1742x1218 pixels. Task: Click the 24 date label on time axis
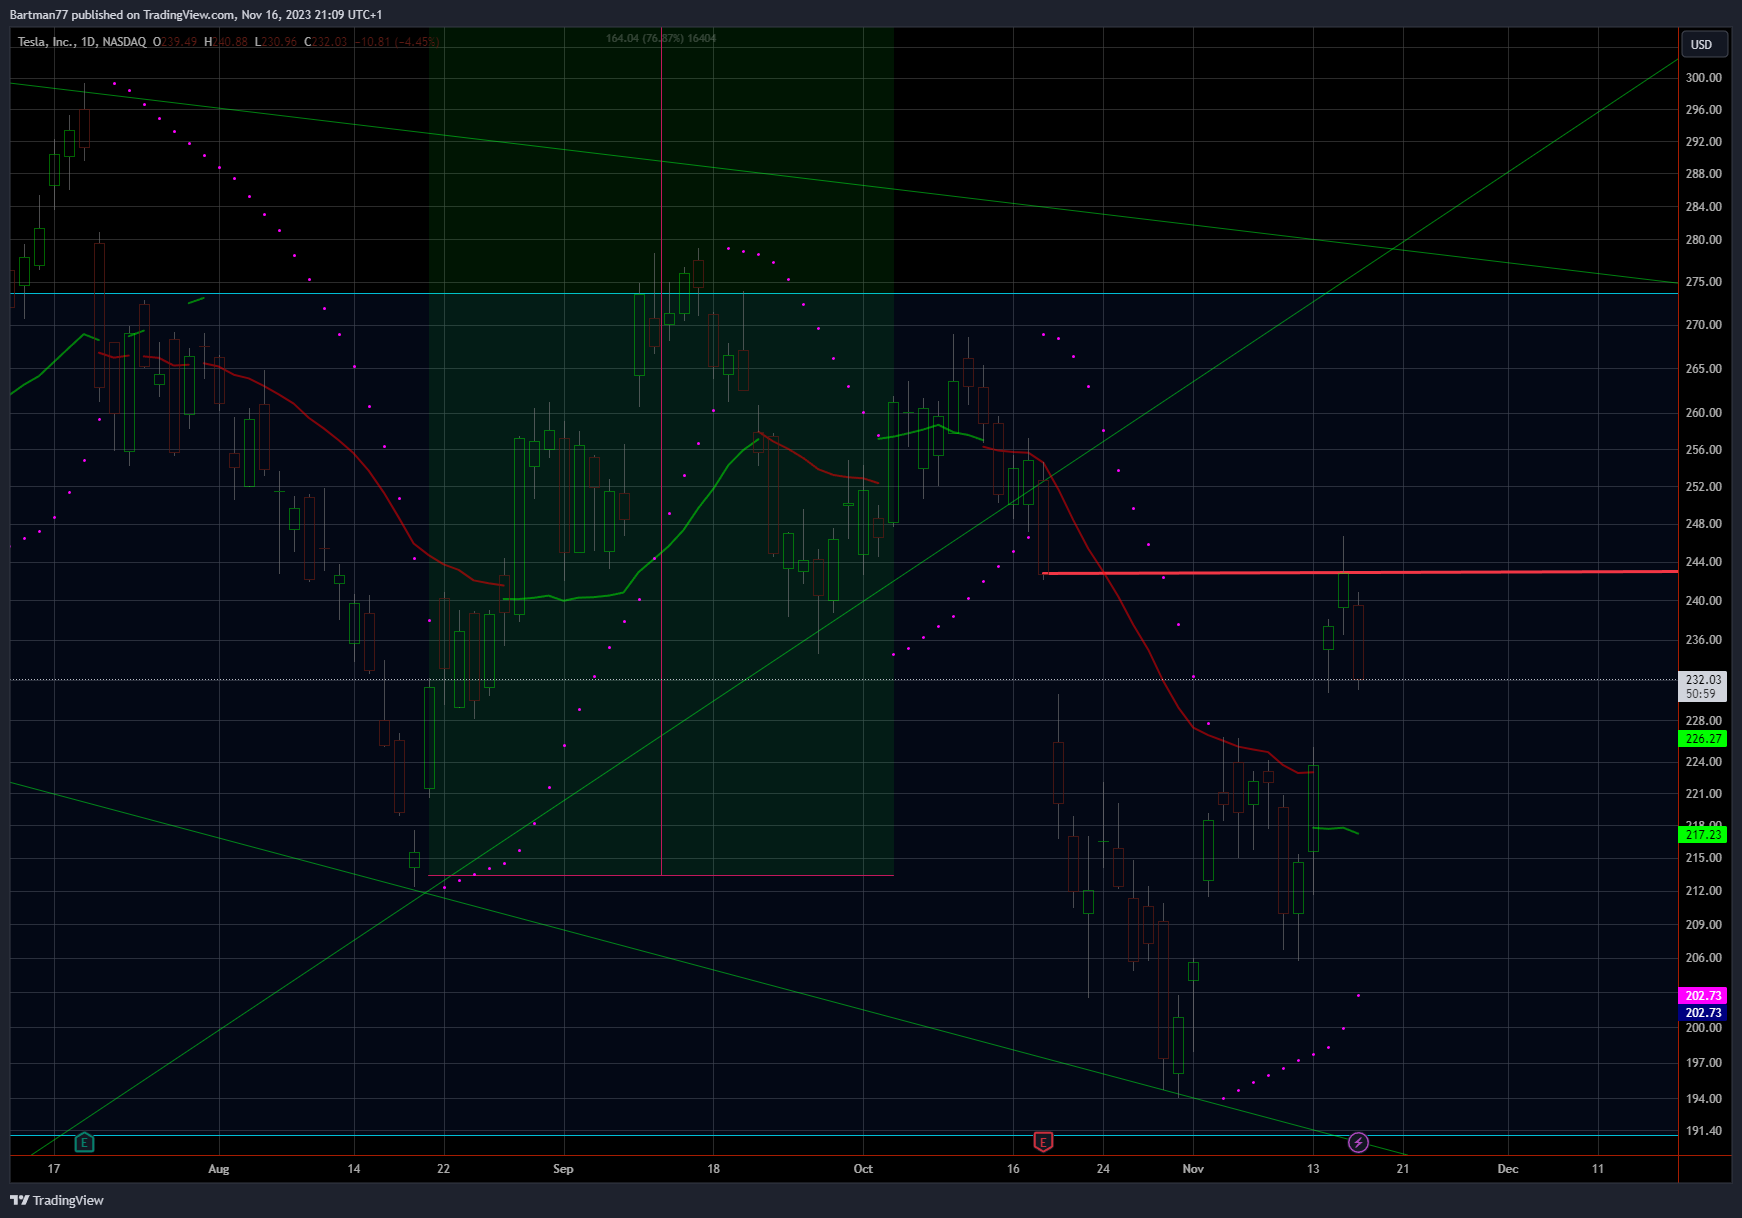[1103, 1169]
